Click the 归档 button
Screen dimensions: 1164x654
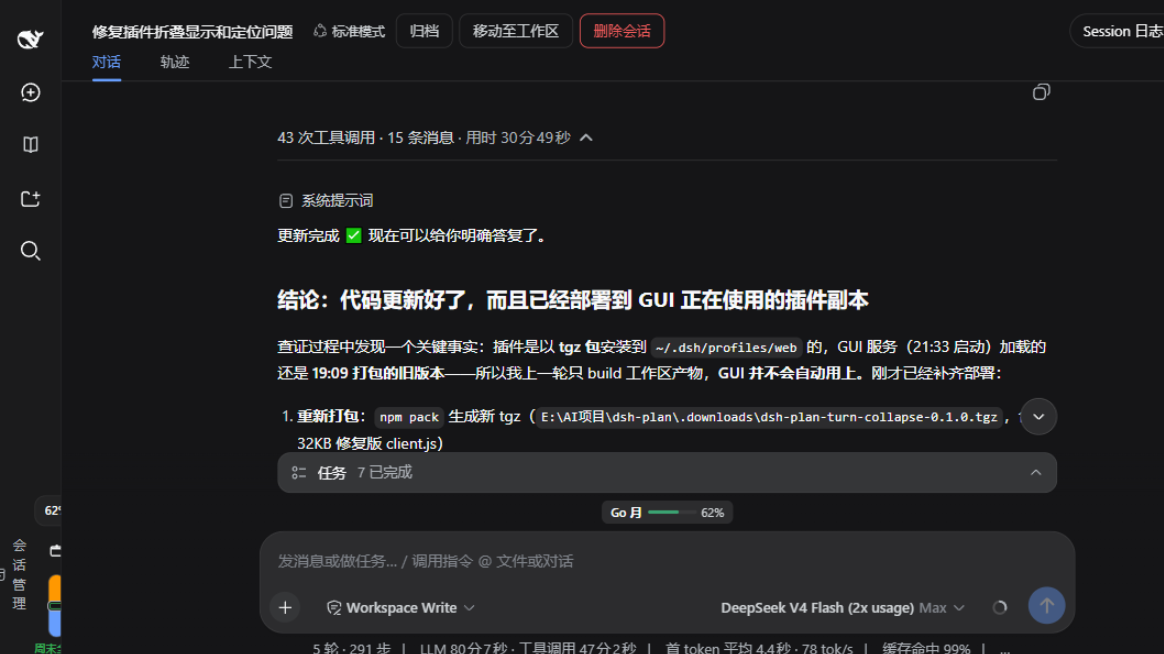point(424,31)
